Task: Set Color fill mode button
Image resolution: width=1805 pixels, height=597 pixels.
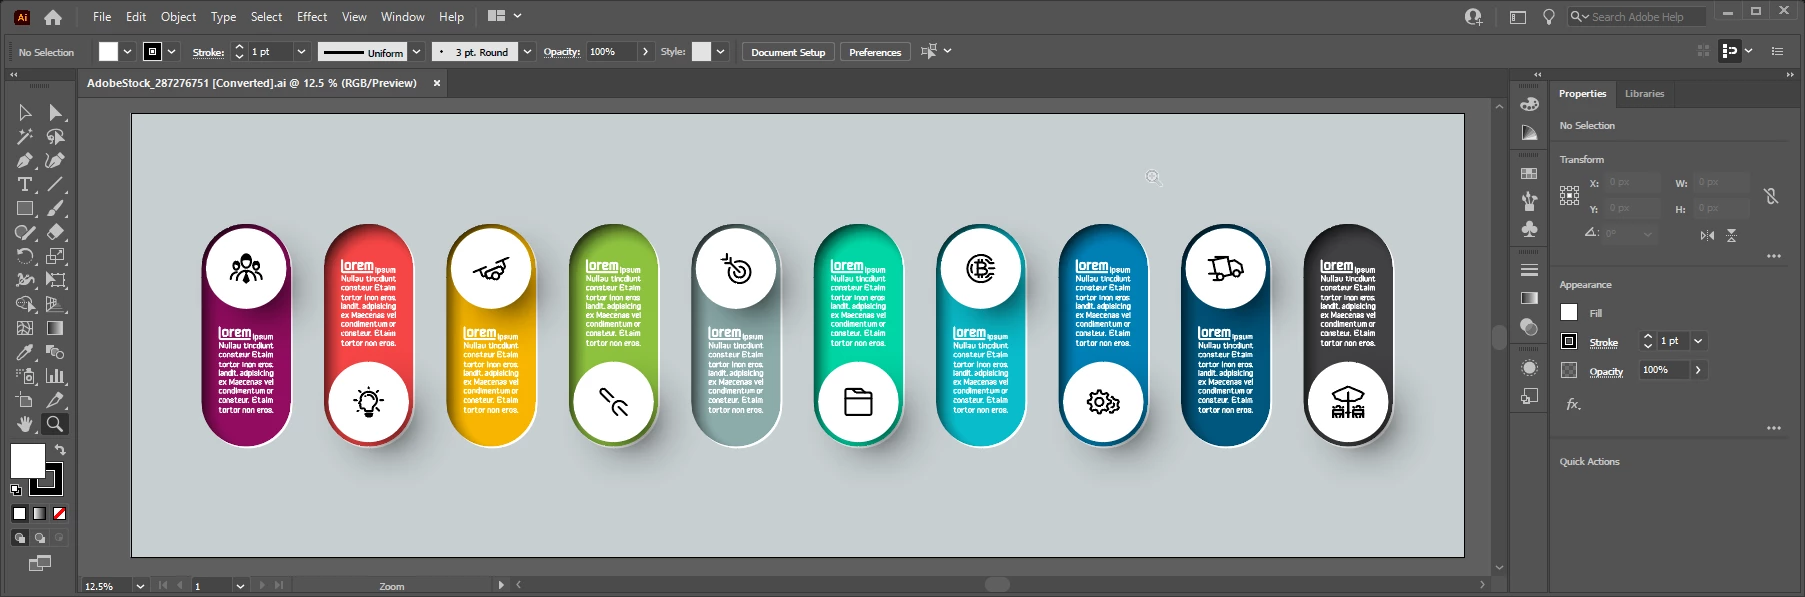Action: (20, 513)
